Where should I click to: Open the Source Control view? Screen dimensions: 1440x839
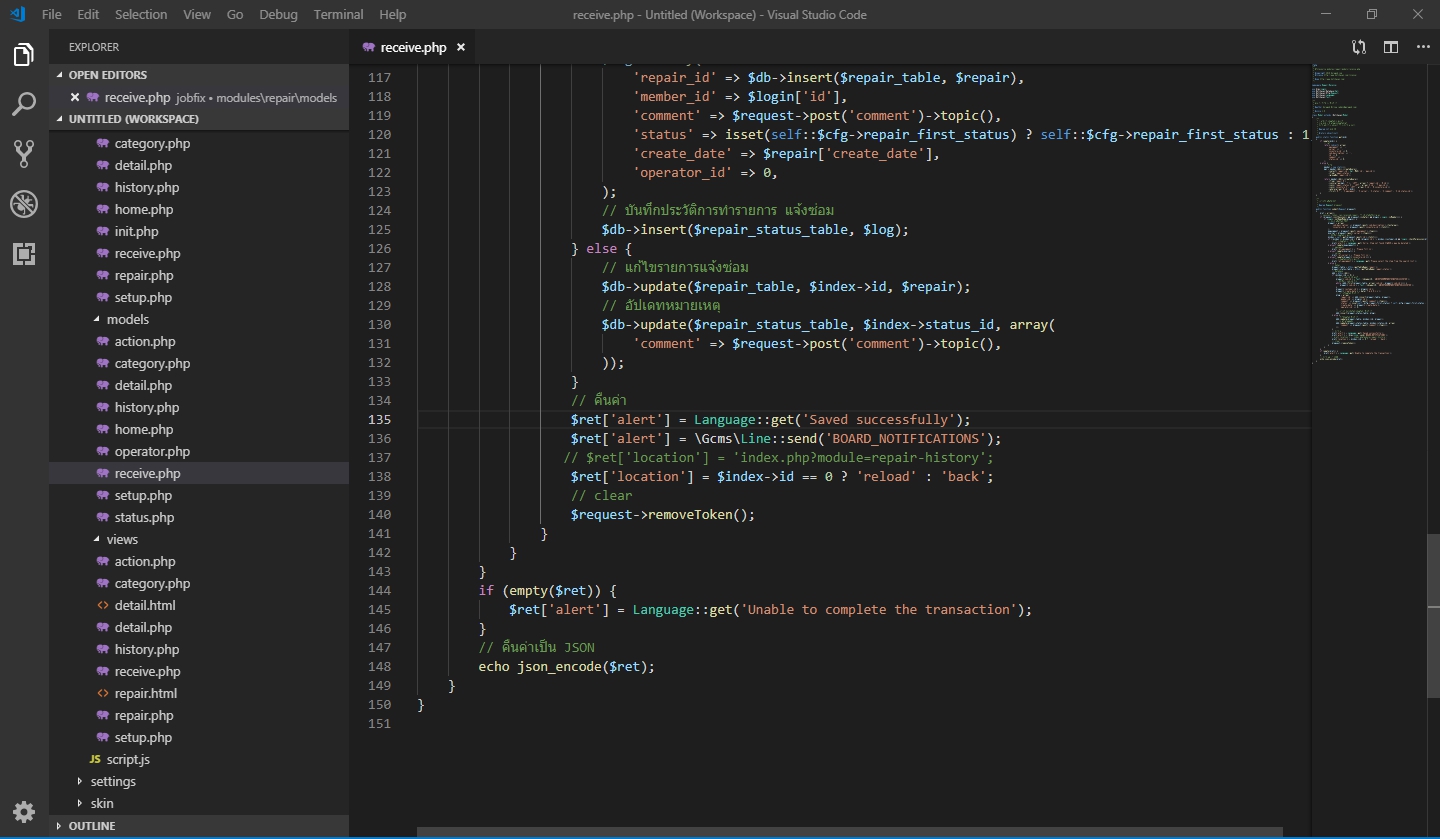click(x=24, y=153)
